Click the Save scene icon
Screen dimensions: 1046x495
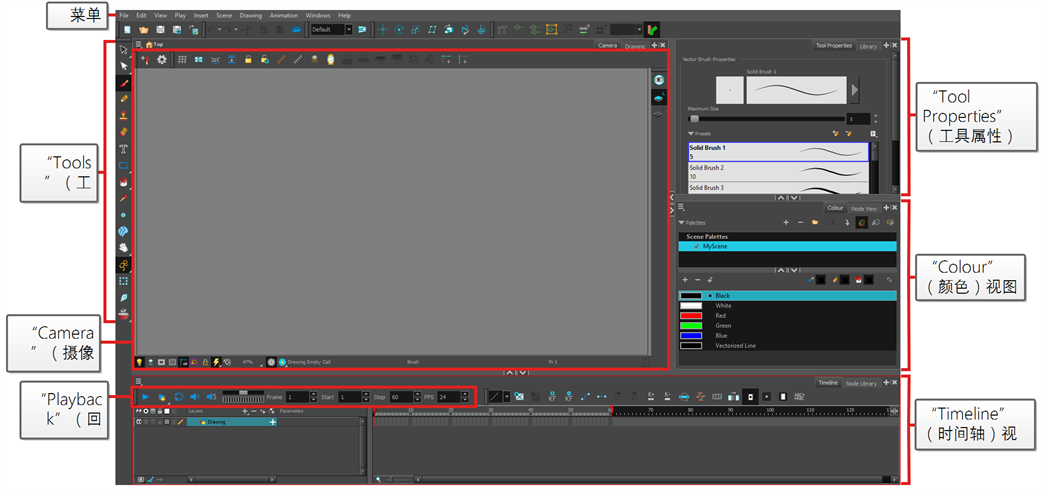160,29
